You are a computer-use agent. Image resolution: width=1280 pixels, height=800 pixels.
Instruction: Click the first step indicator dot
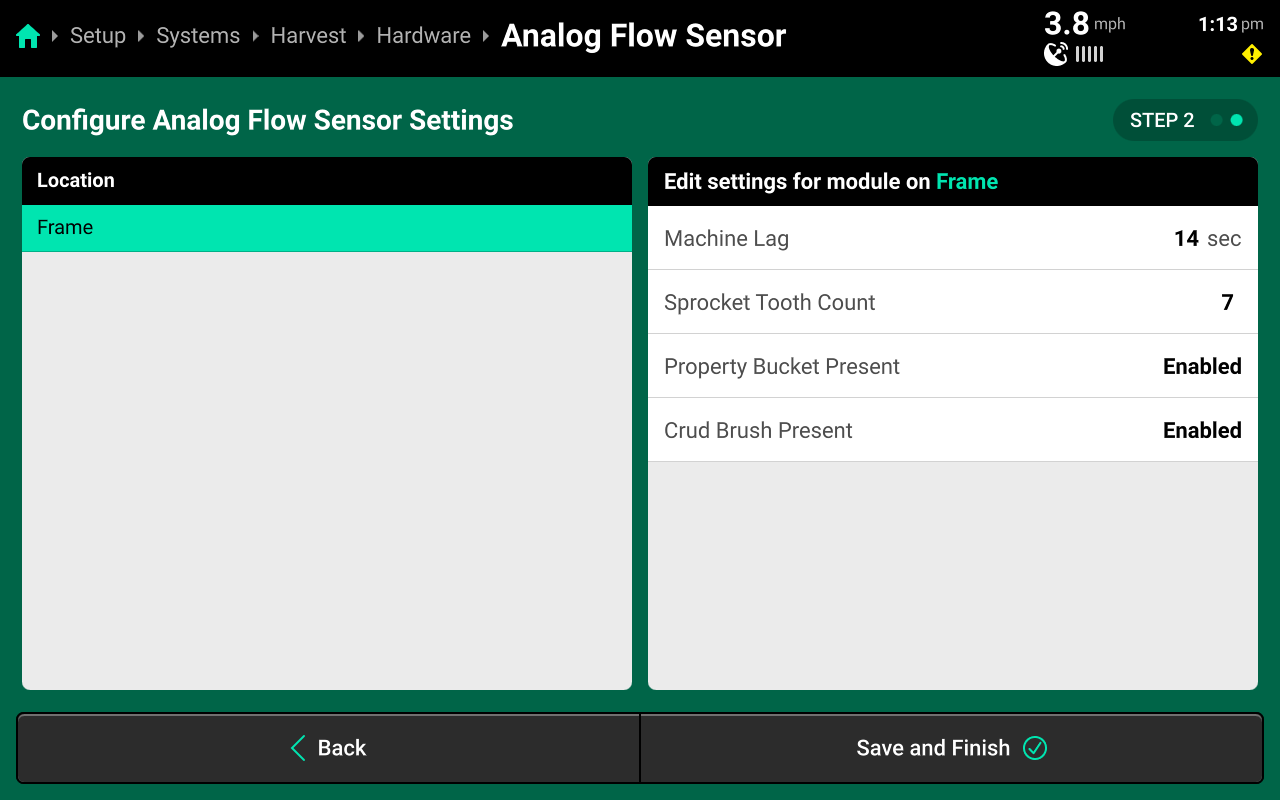pyautogui.click(x=1216, y=120)
